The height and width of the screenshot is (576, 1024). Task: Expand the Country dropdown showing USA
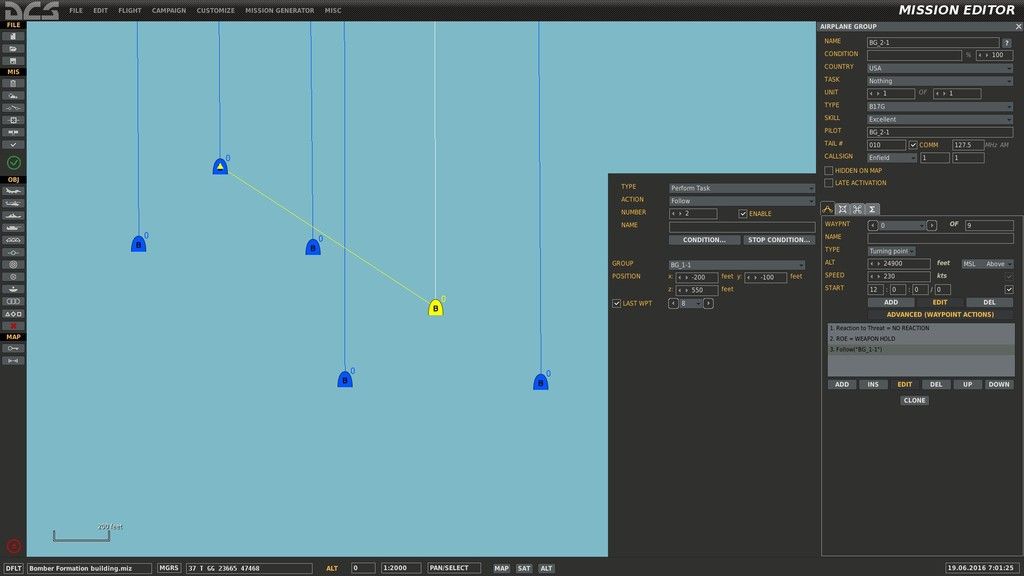click(939, 68)
